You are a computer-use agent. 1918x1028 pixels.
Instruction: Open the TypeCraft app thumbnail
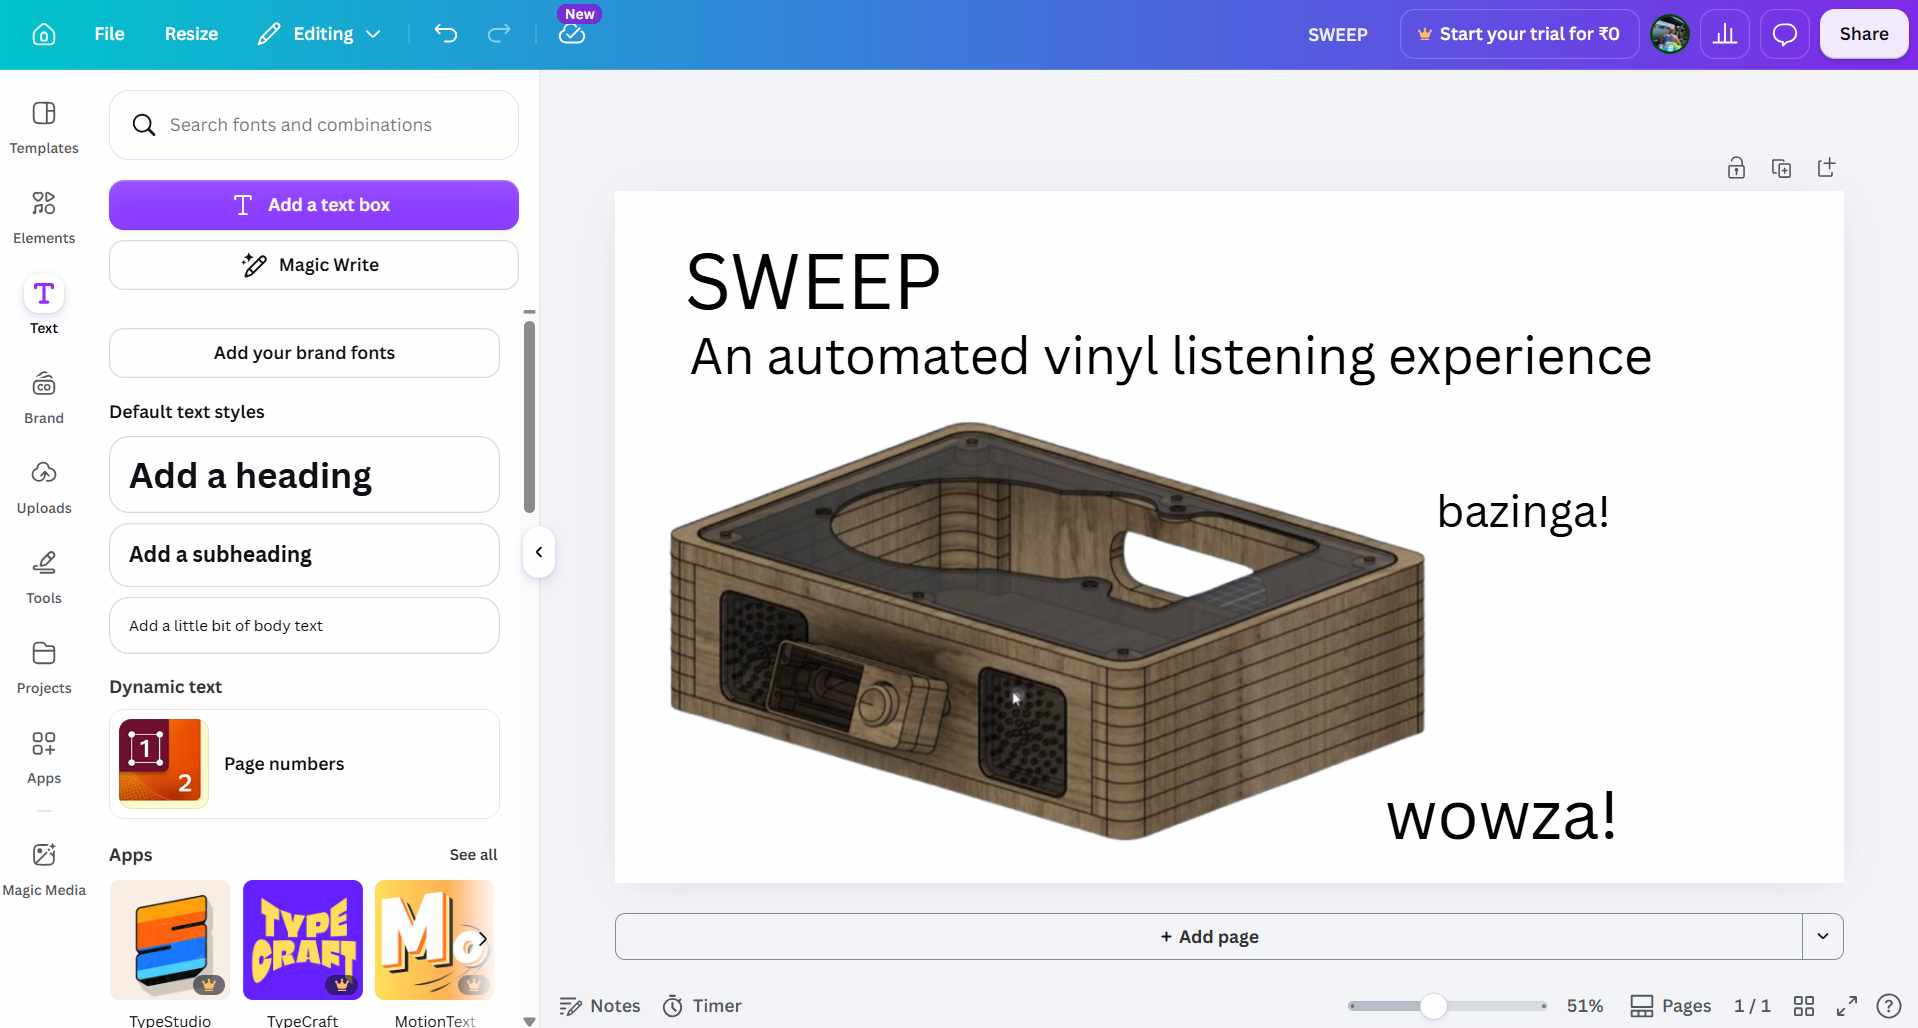[303, 940]
